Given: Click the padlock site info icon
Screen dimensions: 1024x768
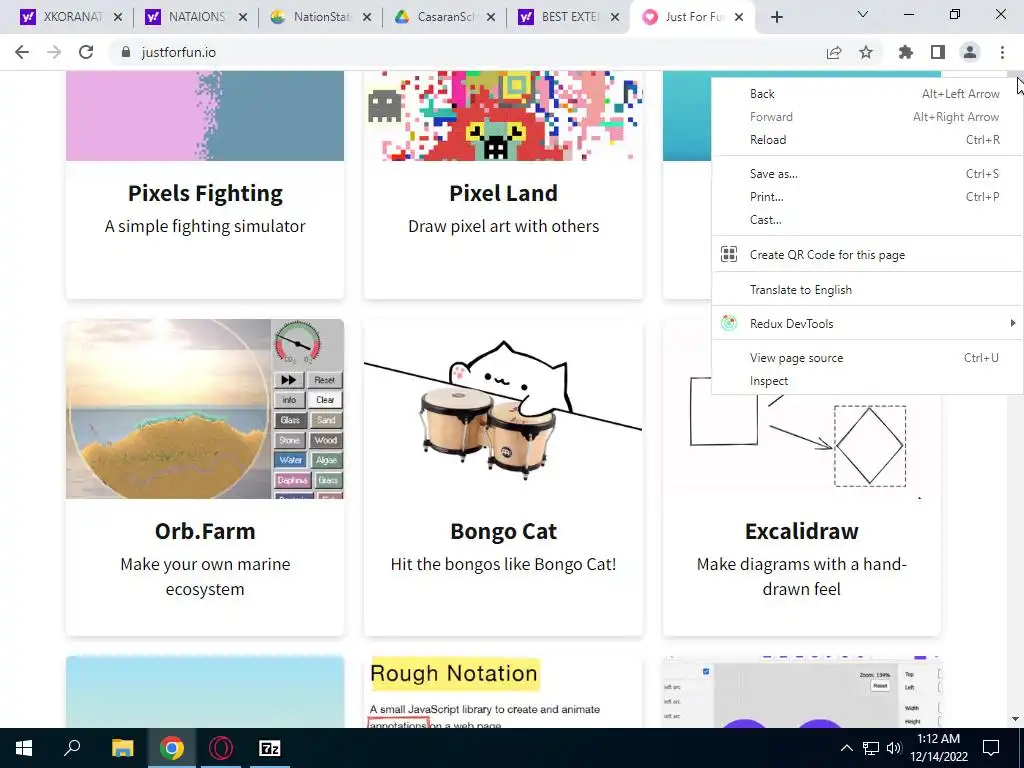Looking at the screenshot, I should 125,52.
